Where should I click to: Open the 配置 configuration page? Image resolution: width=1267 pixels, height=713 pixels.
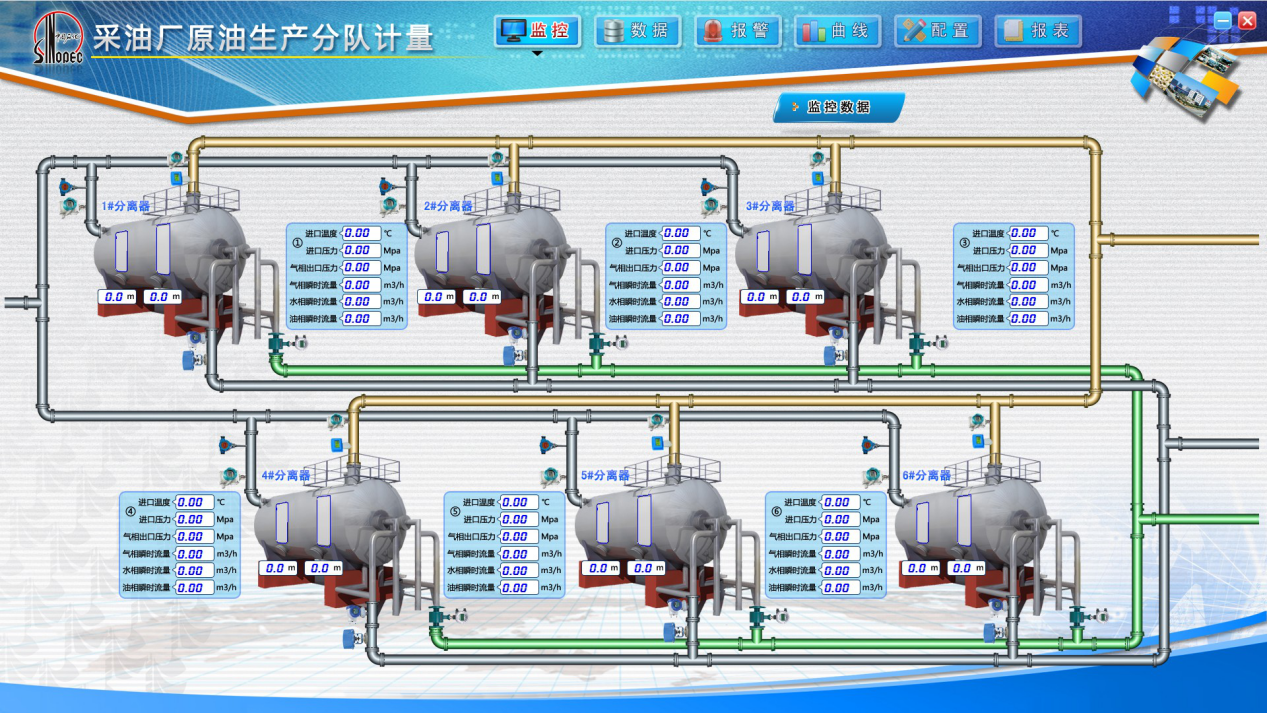937,31
